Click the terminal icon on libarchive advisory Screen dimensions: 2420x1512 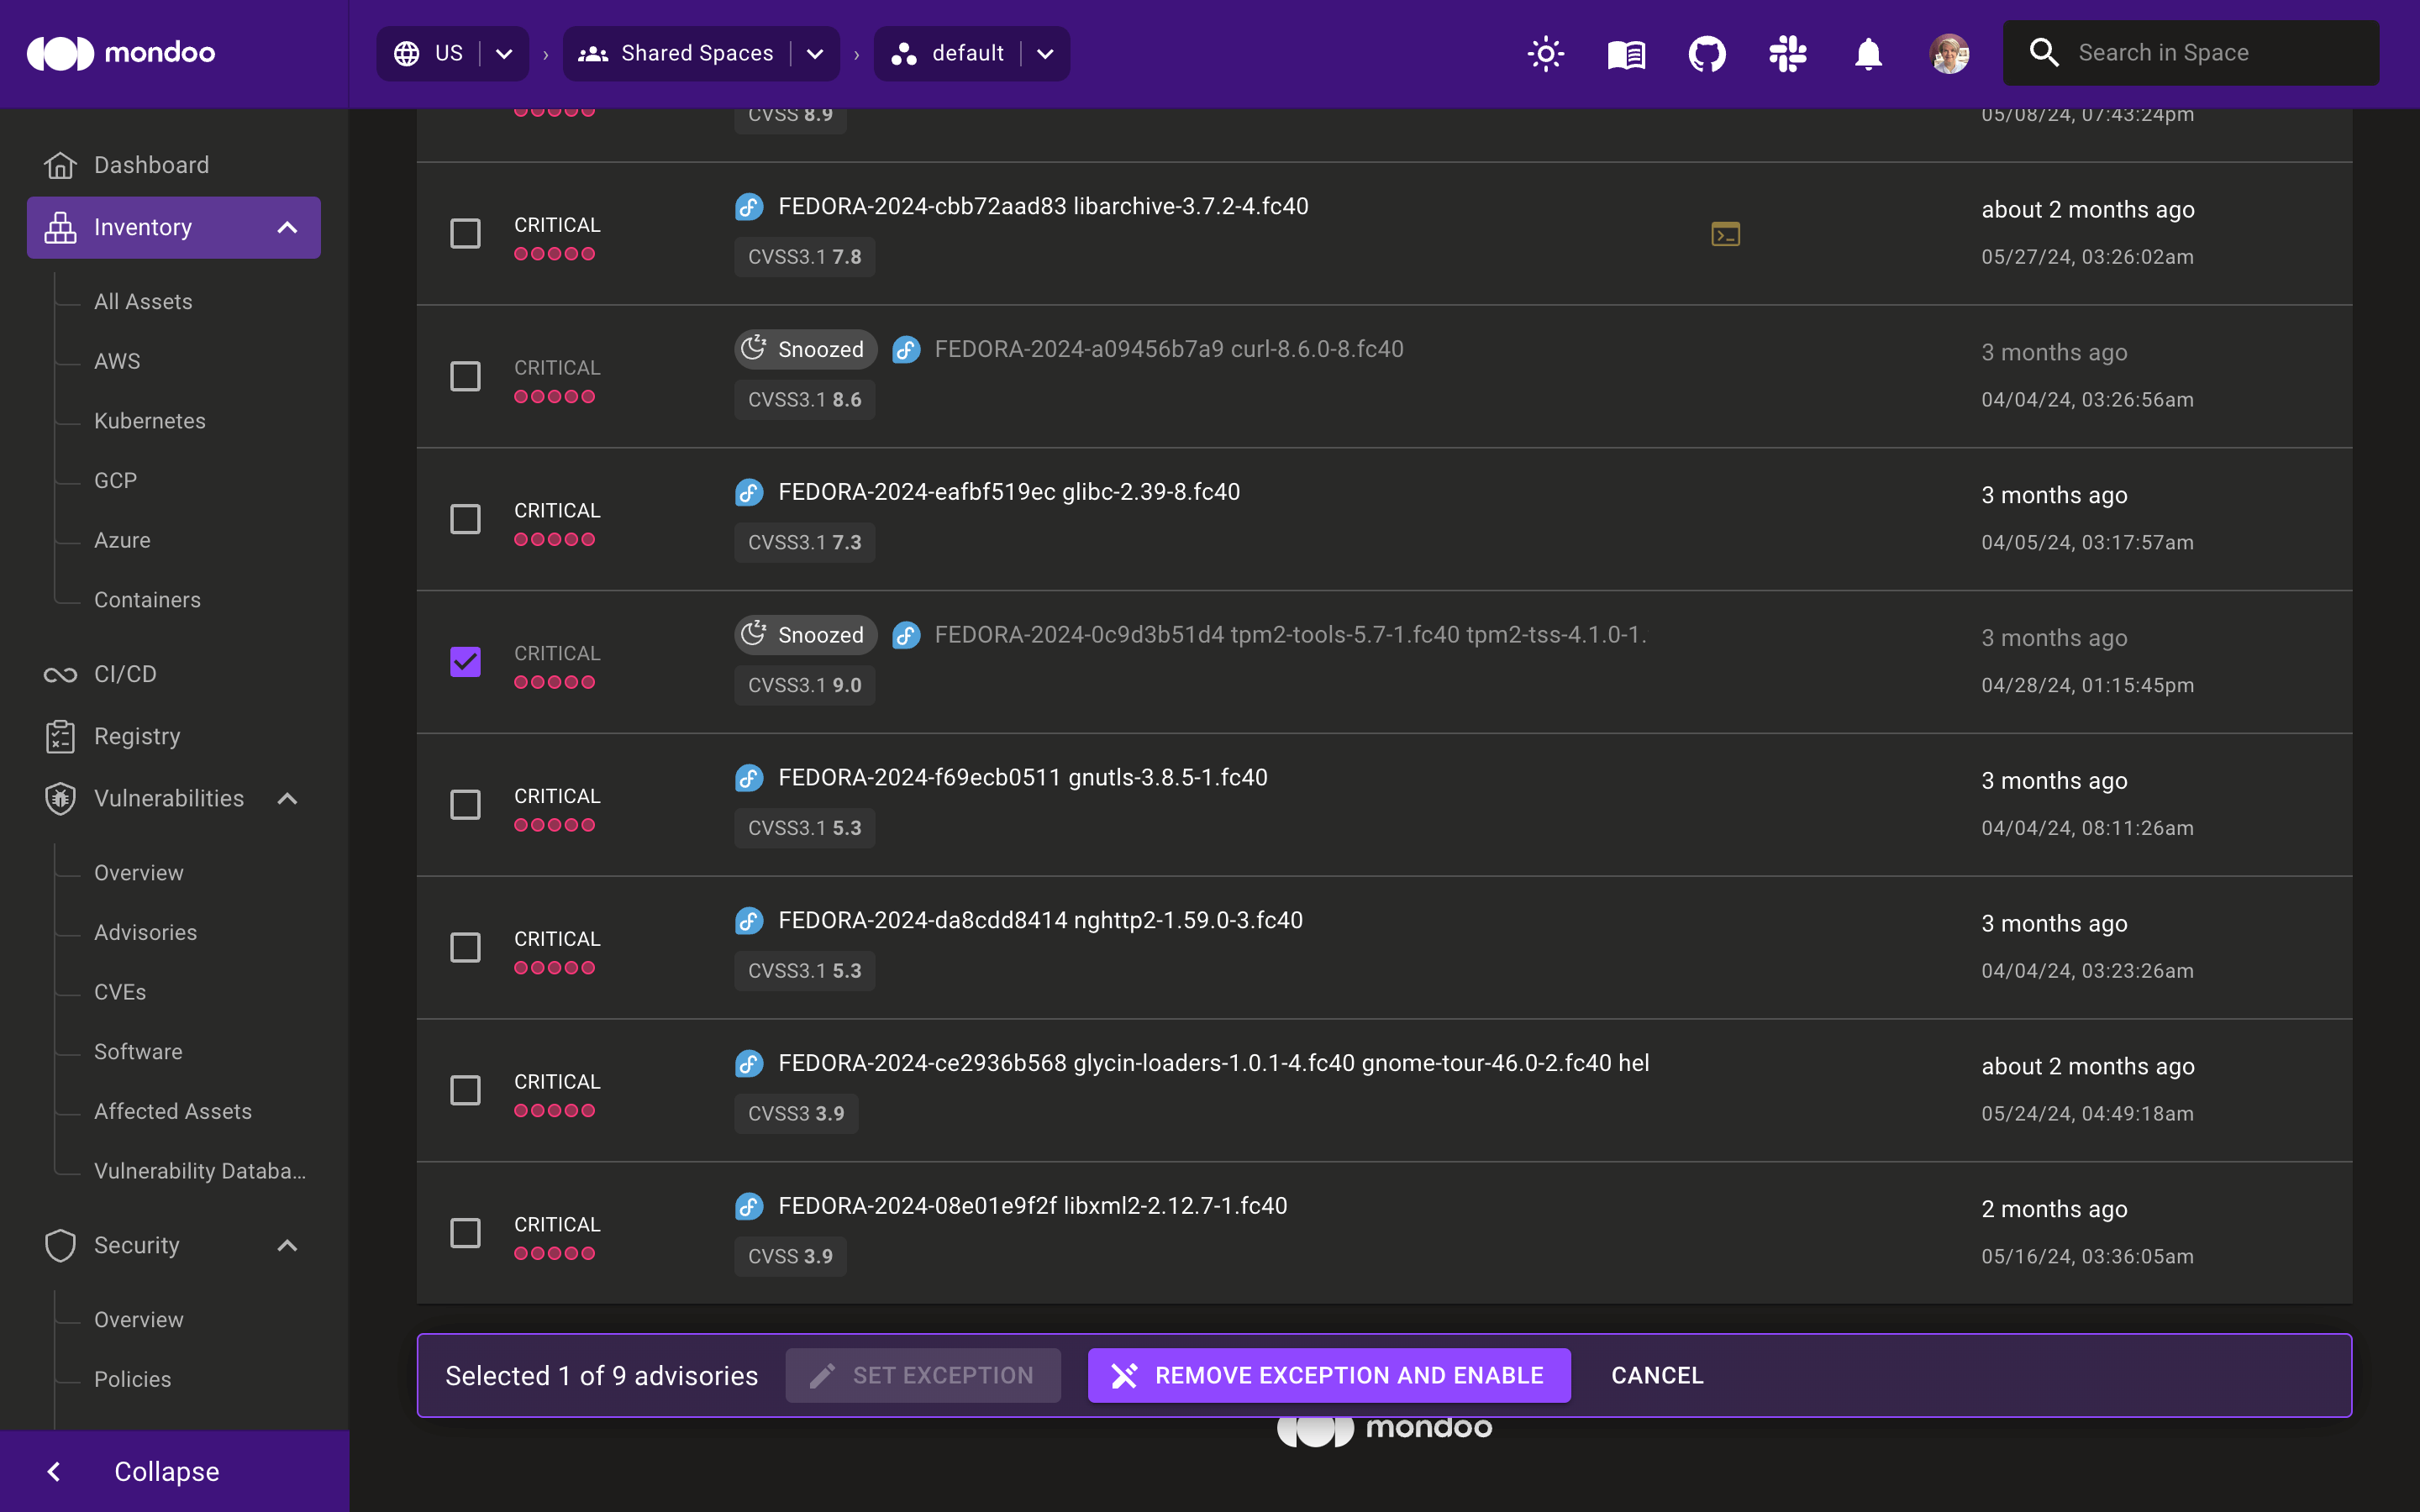click(1725, 234)
